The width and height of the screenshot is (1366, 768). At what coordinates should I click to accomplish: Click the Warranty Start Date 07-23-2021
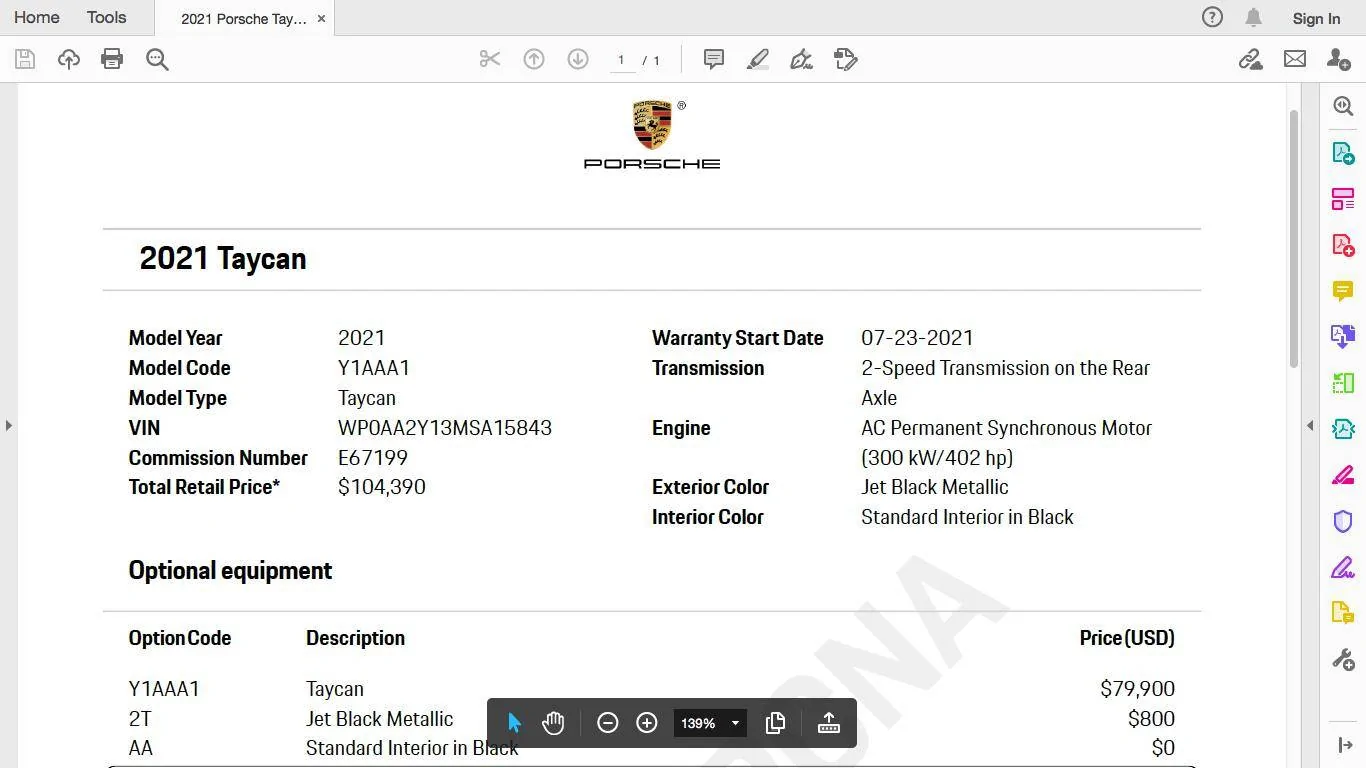click(917, 338)
